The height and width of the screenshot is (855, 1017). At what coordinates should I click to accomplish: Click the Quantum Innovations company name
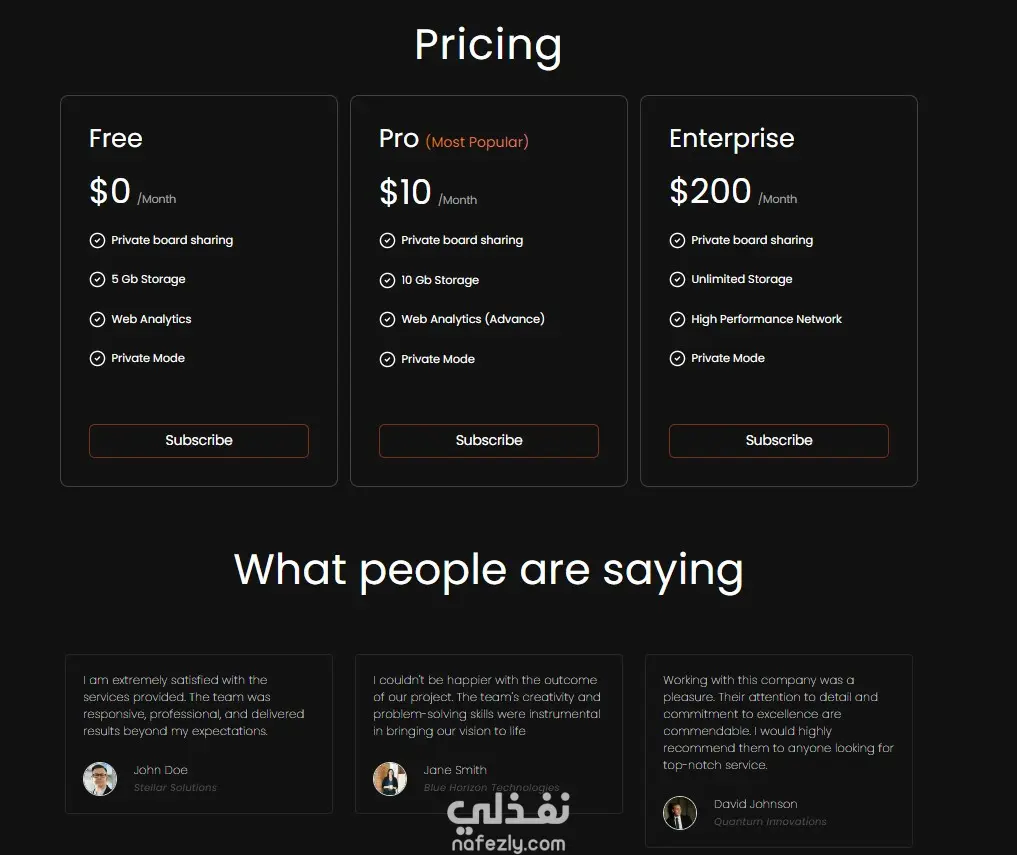coord(770,822)
